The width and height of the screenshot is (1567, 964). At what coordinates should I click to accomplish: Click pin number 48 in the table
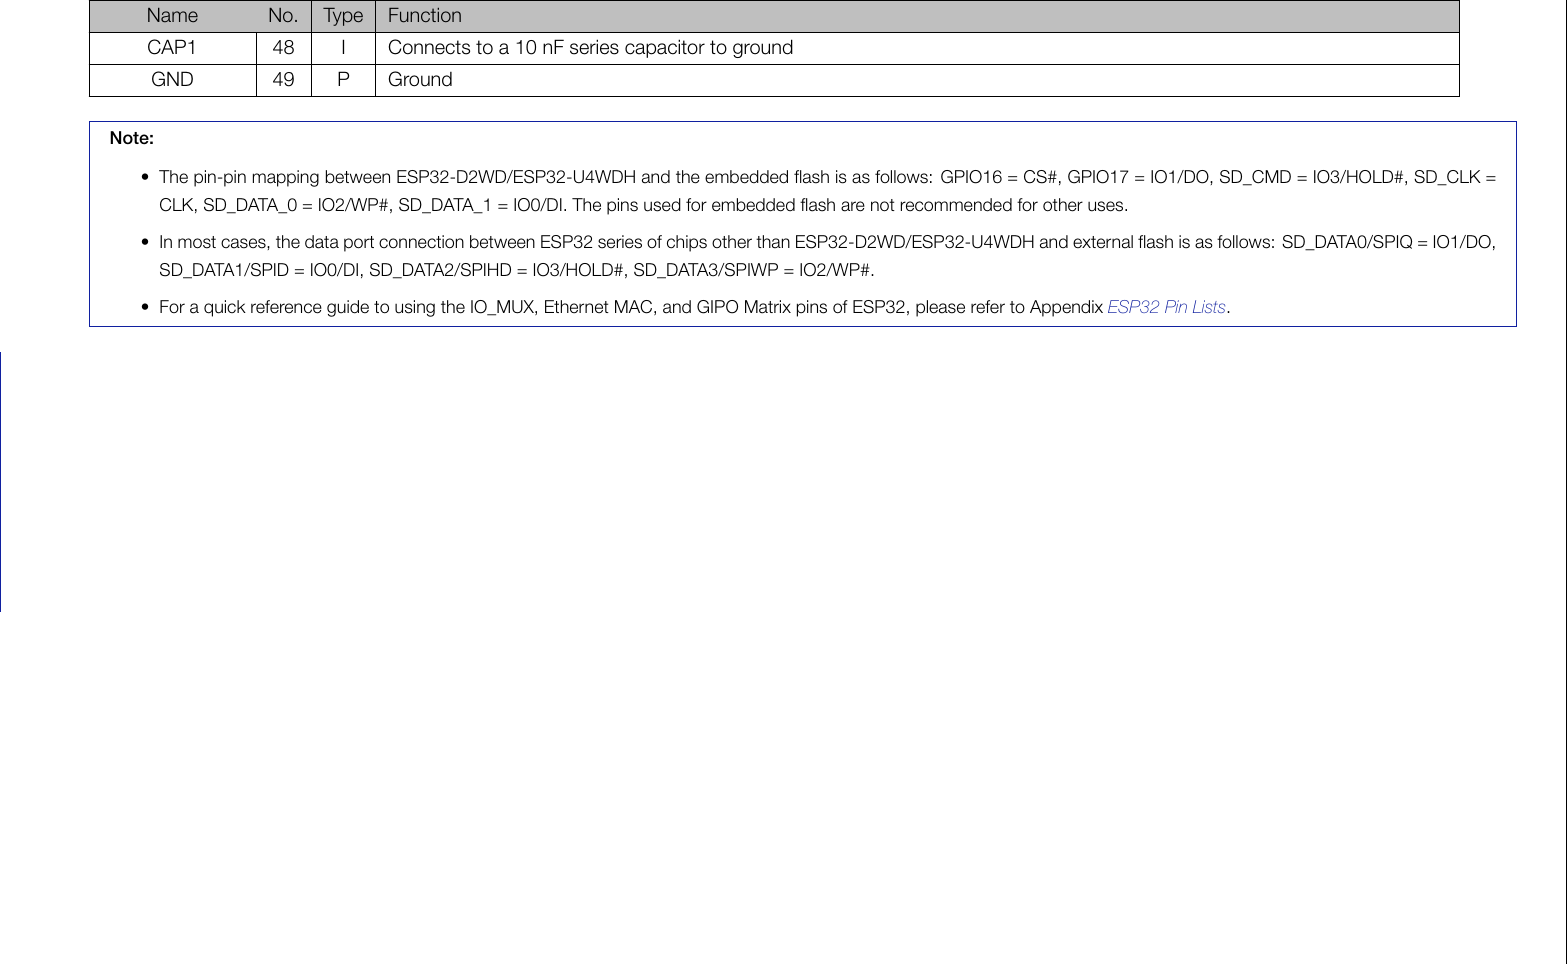click(283, 48)
